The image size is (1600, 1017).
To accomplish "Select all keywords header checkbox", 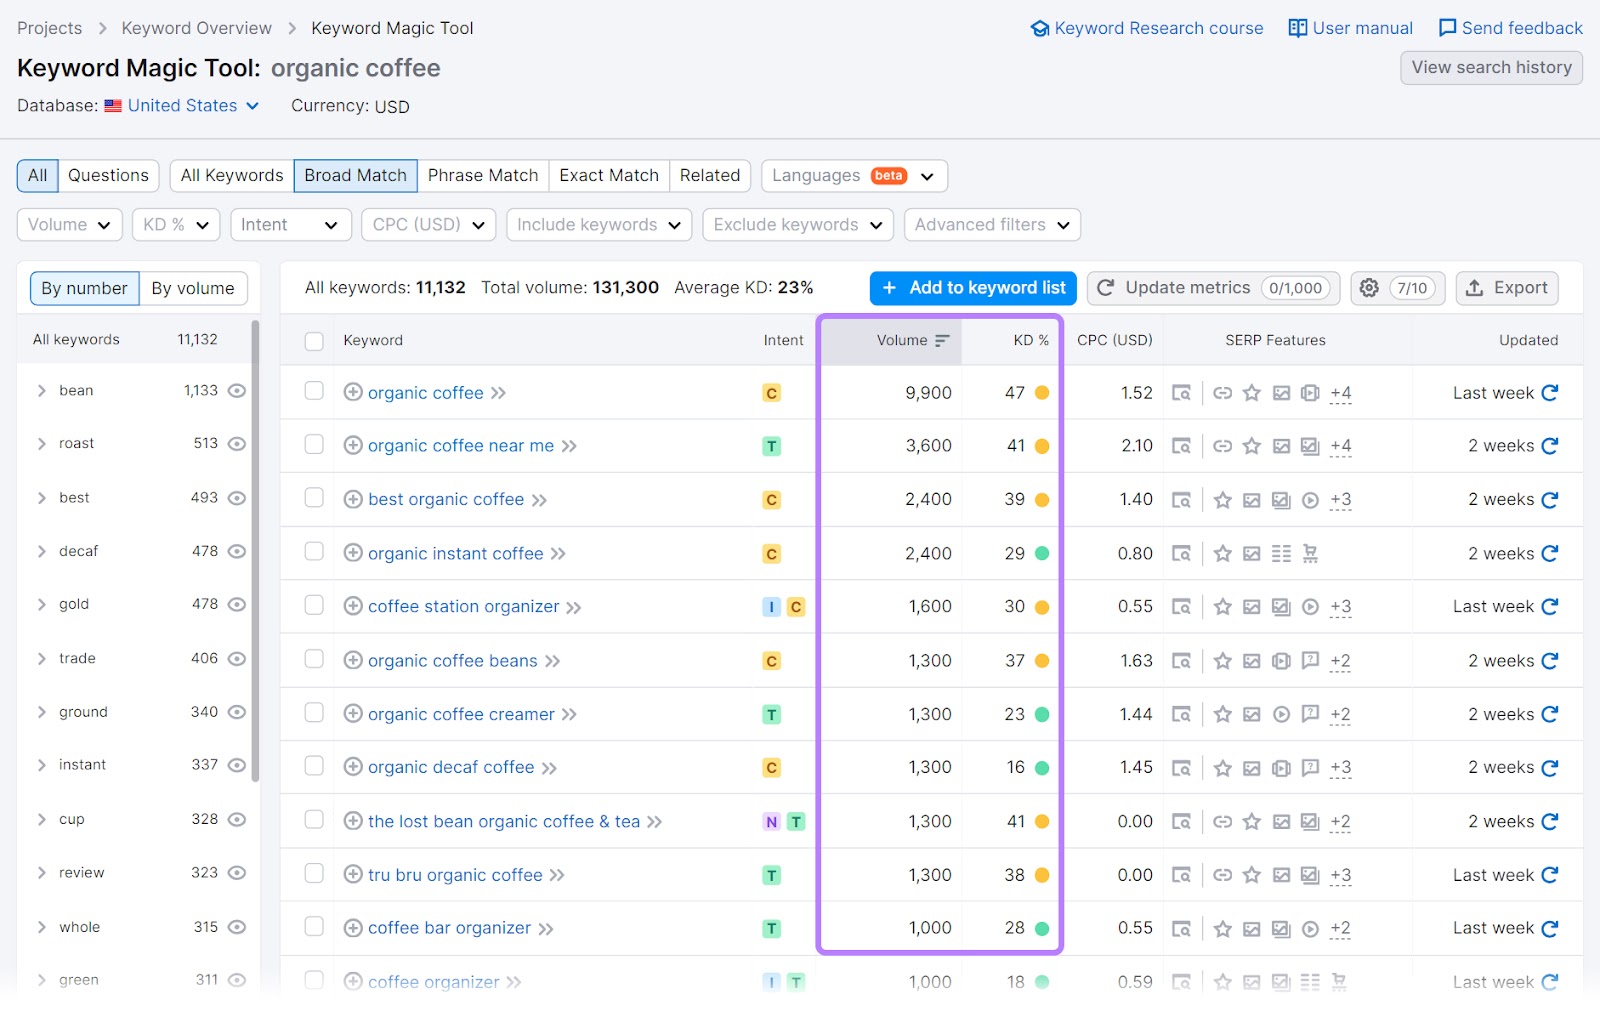I will [x=314, y=341].
